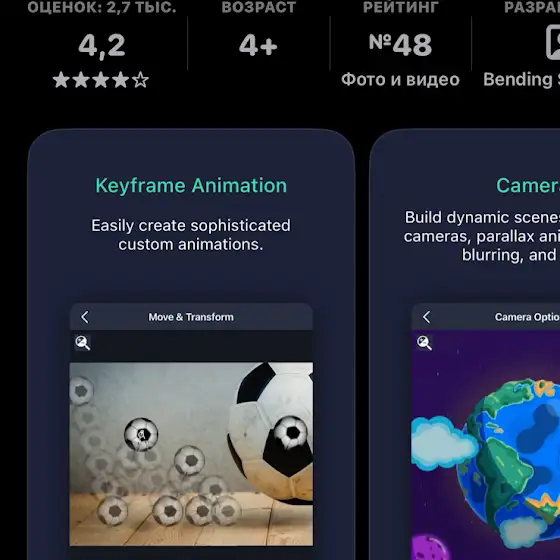Screen dimensions: 560x560
Task: Click the large soccer ball image
Action: [x=270, y=432]
